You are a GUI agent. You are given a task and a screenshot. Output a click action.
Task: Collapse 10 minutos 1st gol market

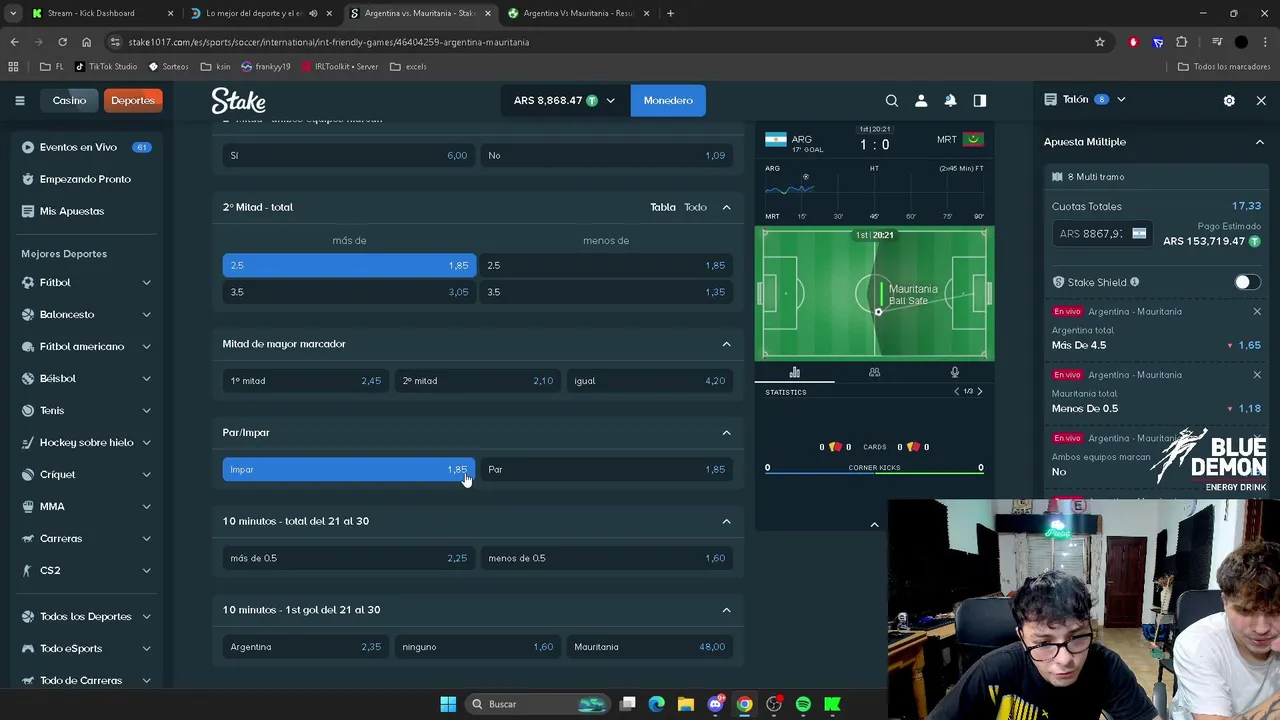tap(726, 610)
